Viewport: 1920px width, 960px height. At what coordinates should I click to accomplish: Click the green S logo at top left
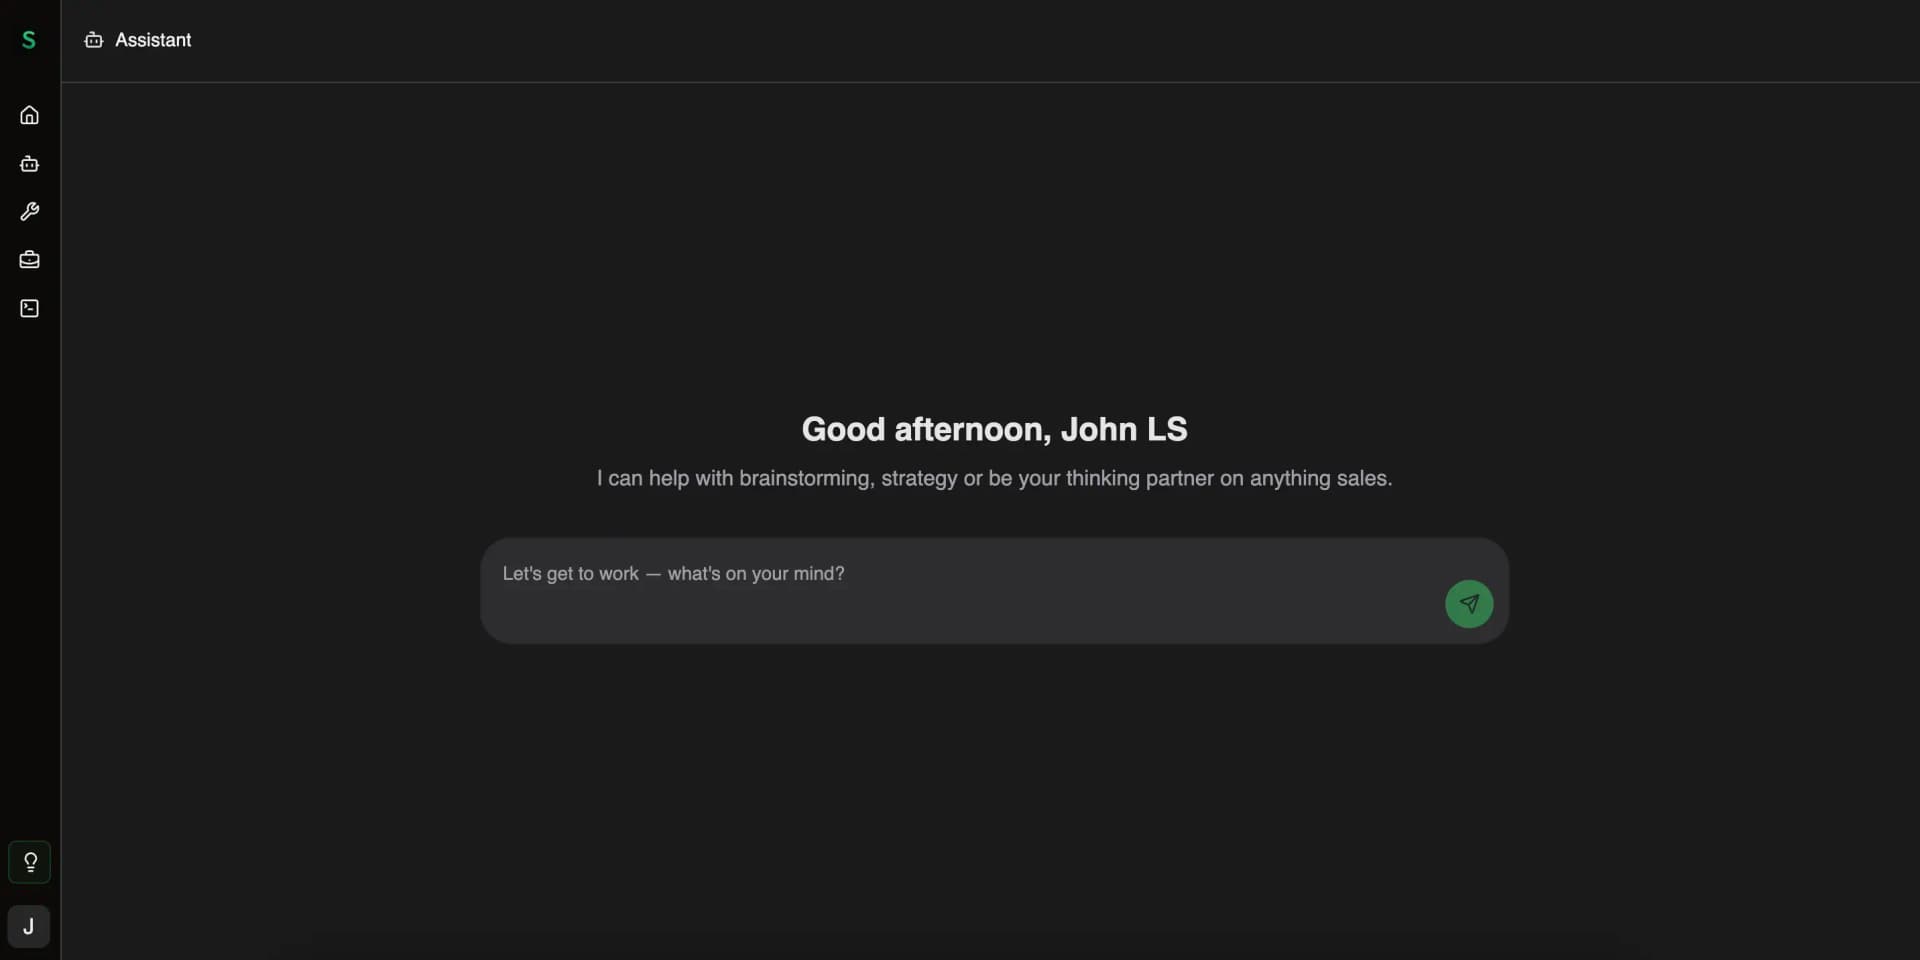click(x=29, y=40)
